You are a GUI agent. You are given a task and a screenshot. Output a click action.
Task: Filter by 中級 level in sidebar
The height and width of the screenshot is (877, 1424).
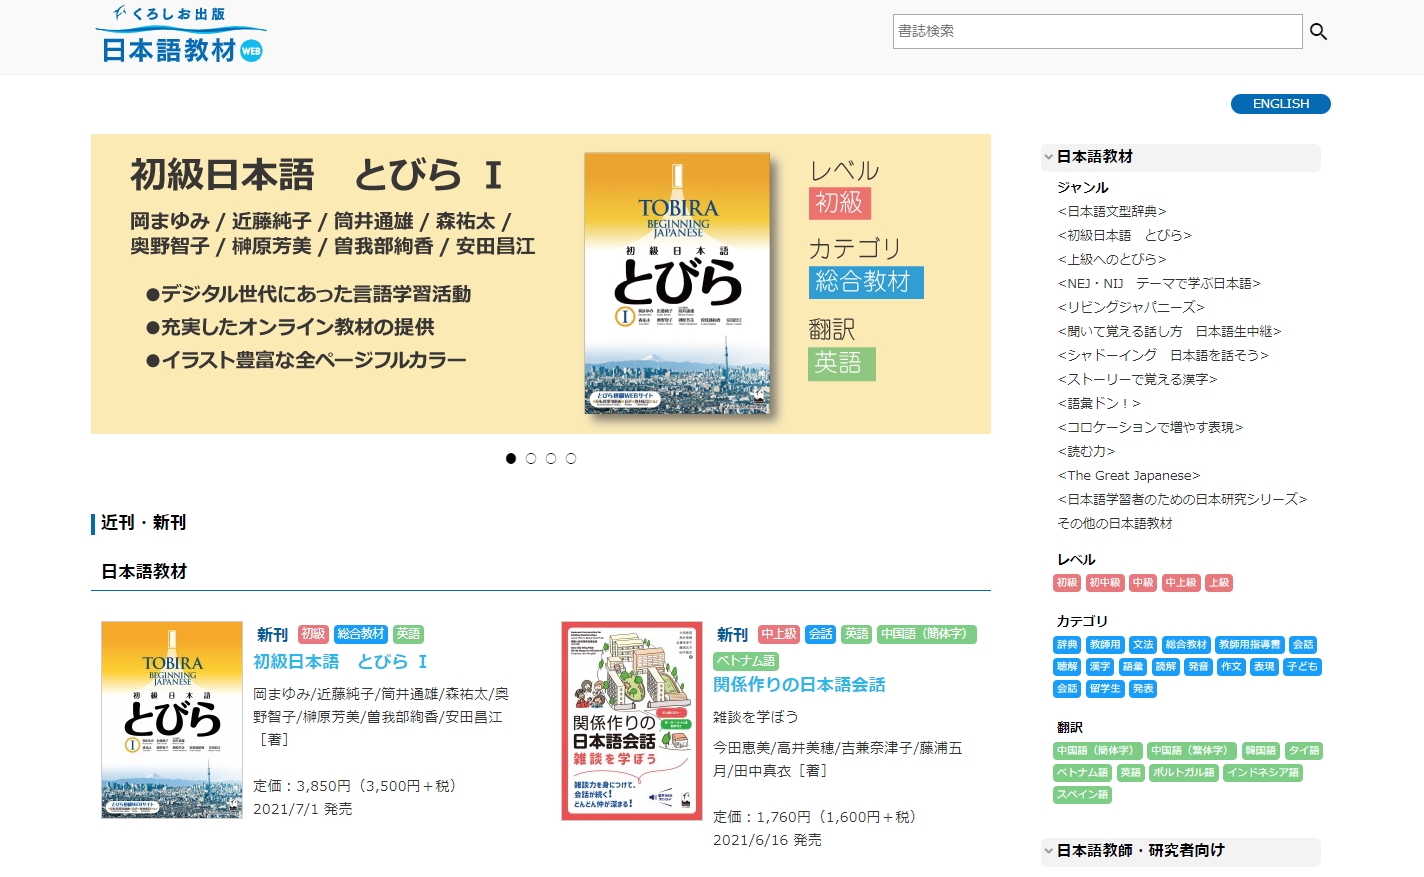click(1143, 583)
